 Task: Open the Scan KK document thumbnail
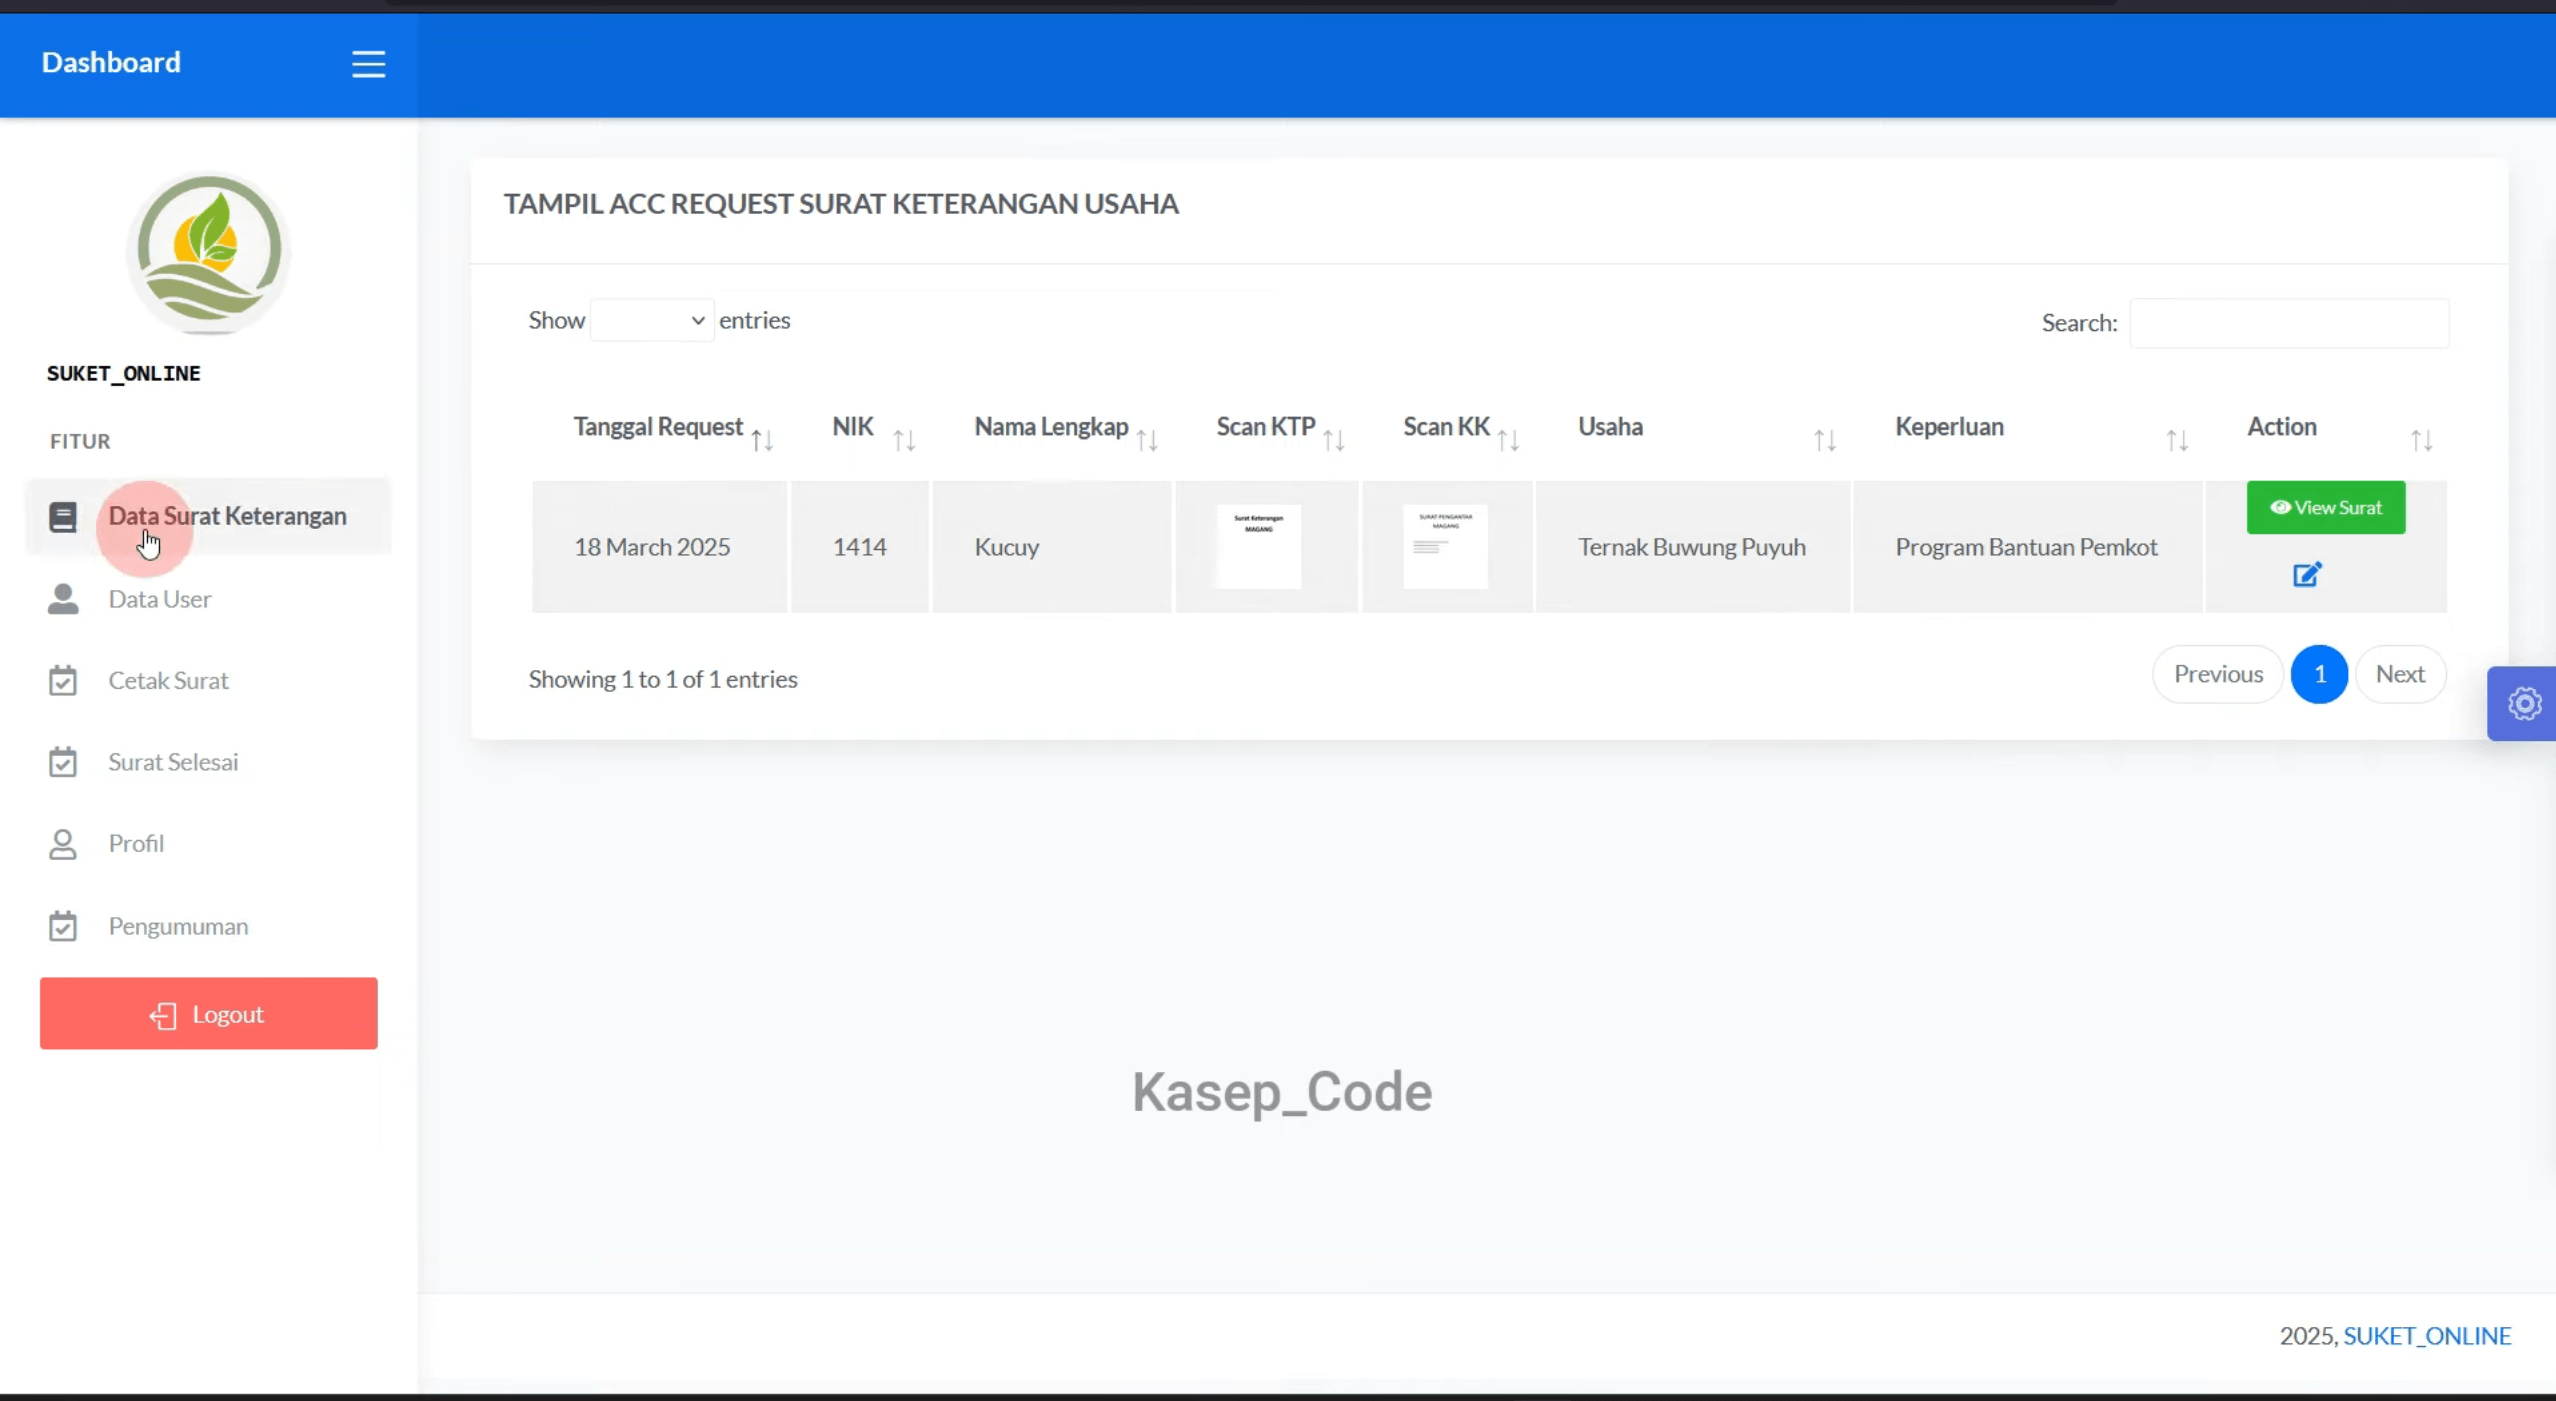[x=1445, y=547]
